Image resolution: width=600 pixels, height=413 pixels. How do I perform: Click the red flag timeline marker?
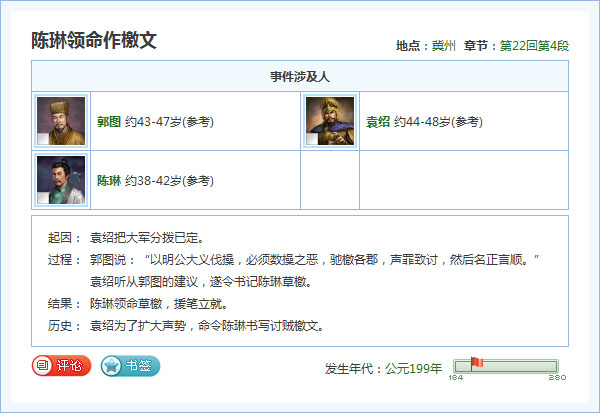[477, 362]
